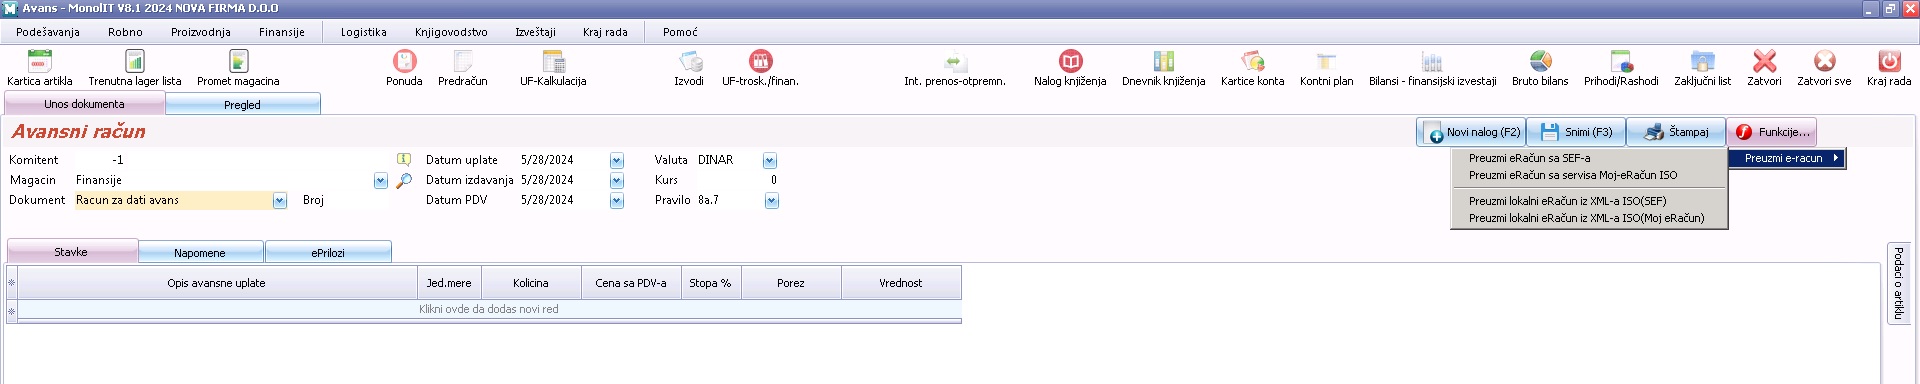Open Zaključni list icon

pos(1702,62)
